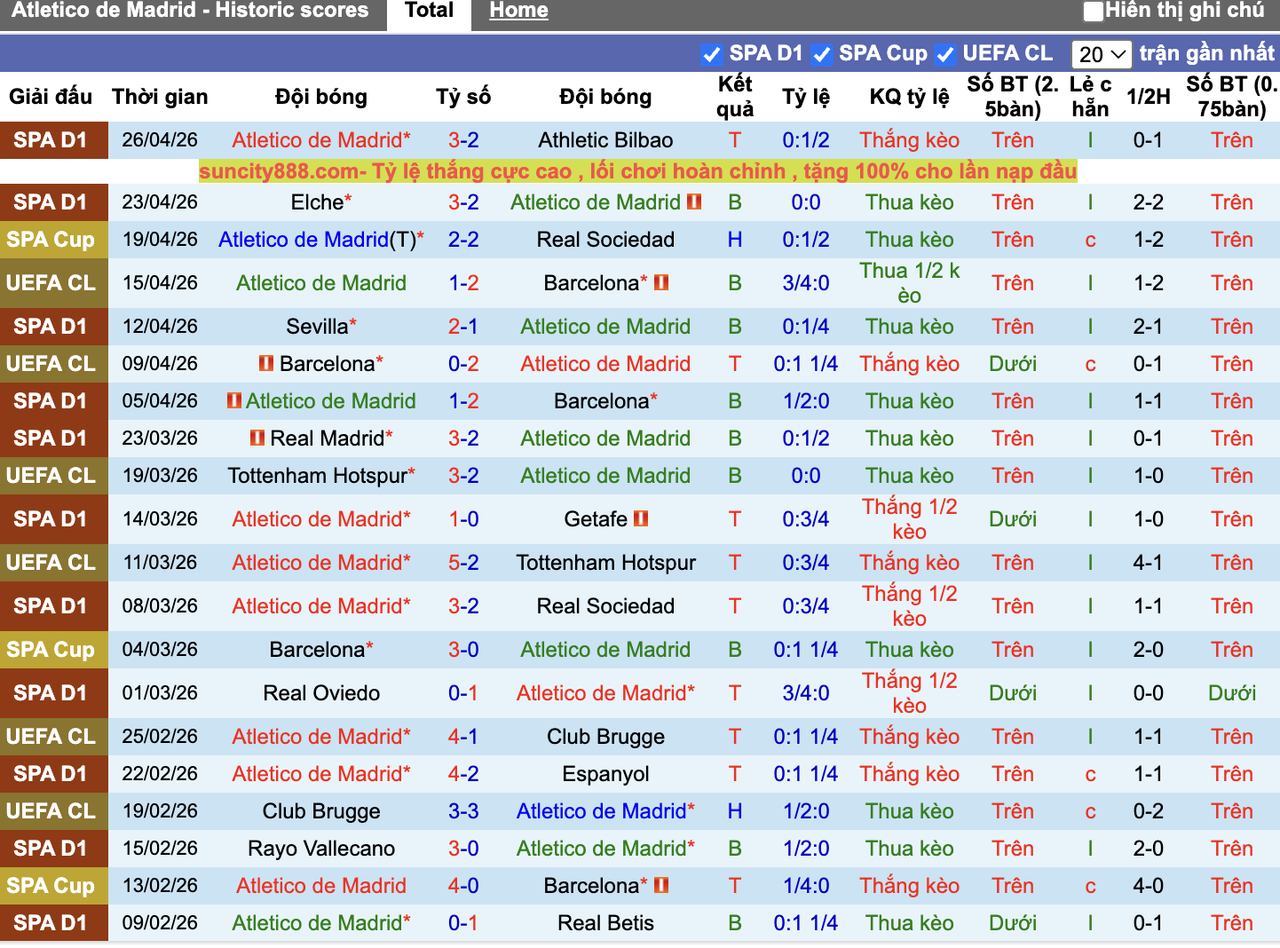Click the 3-2 score for 26/04/26 match
1280x948 pixels.
pyautogui.click(x=464, y=140)
